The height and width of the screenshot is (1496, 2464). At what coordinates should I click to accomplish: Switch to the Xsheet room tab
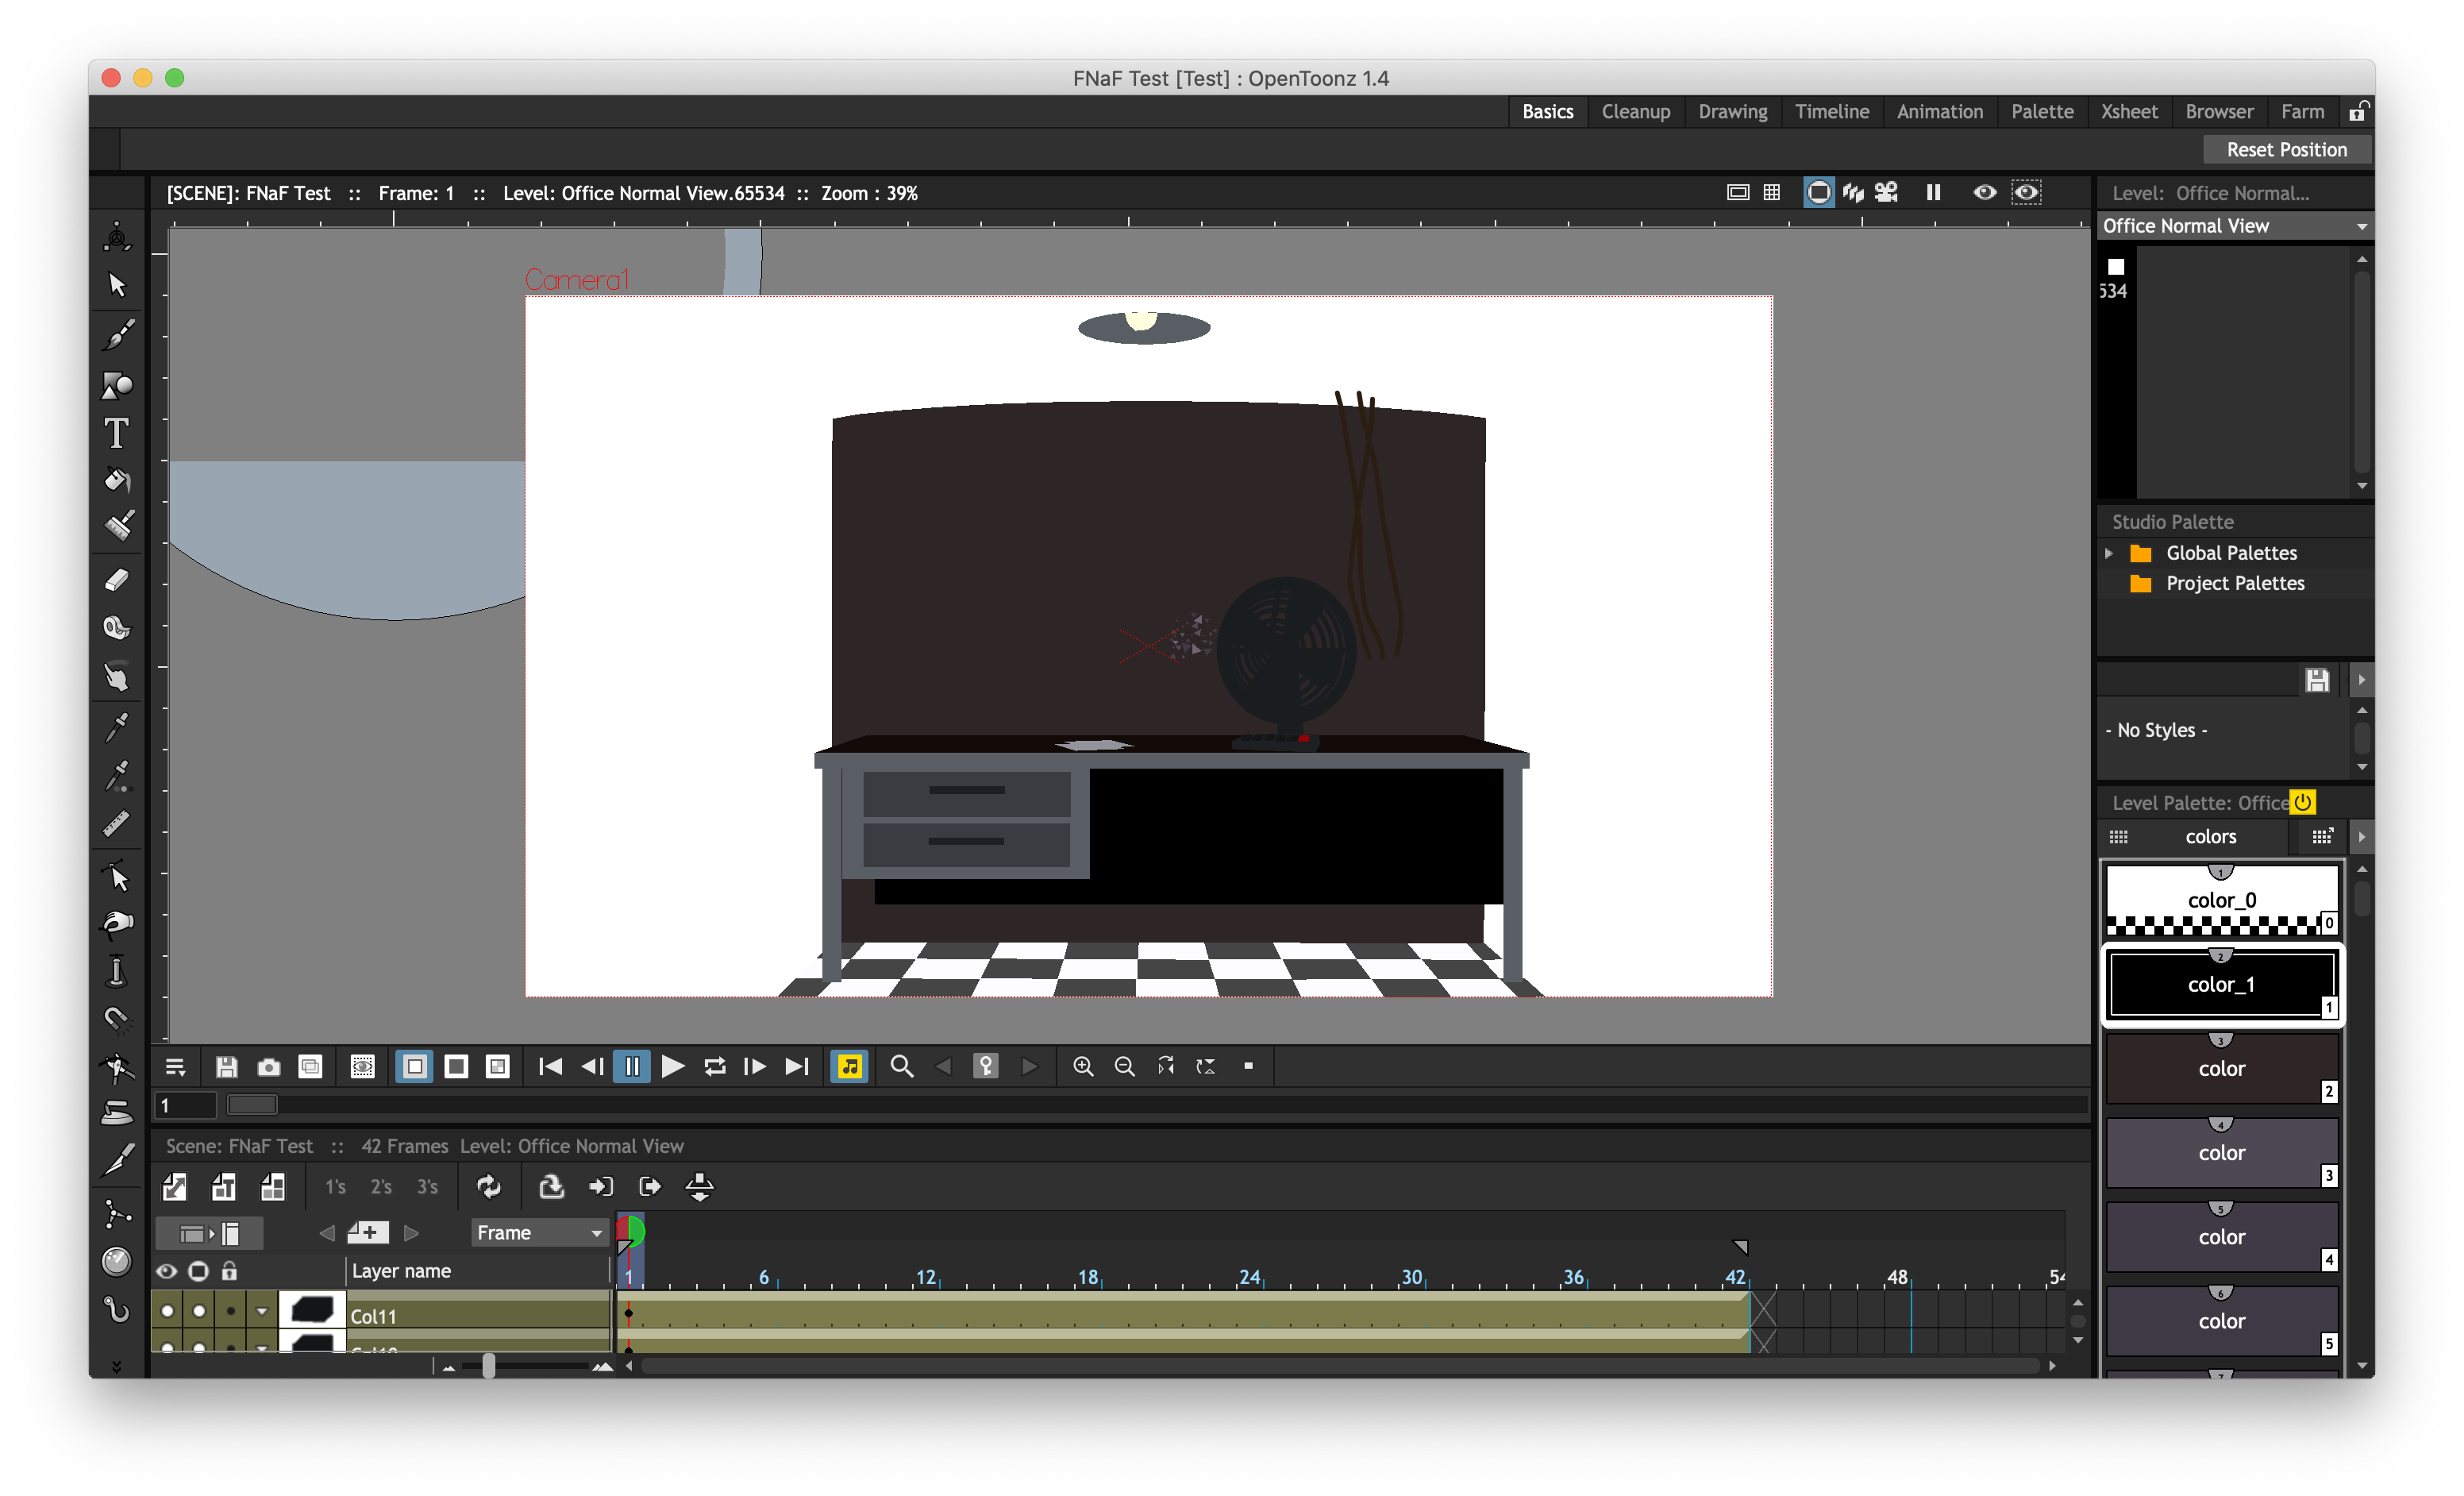[2129, 111]
